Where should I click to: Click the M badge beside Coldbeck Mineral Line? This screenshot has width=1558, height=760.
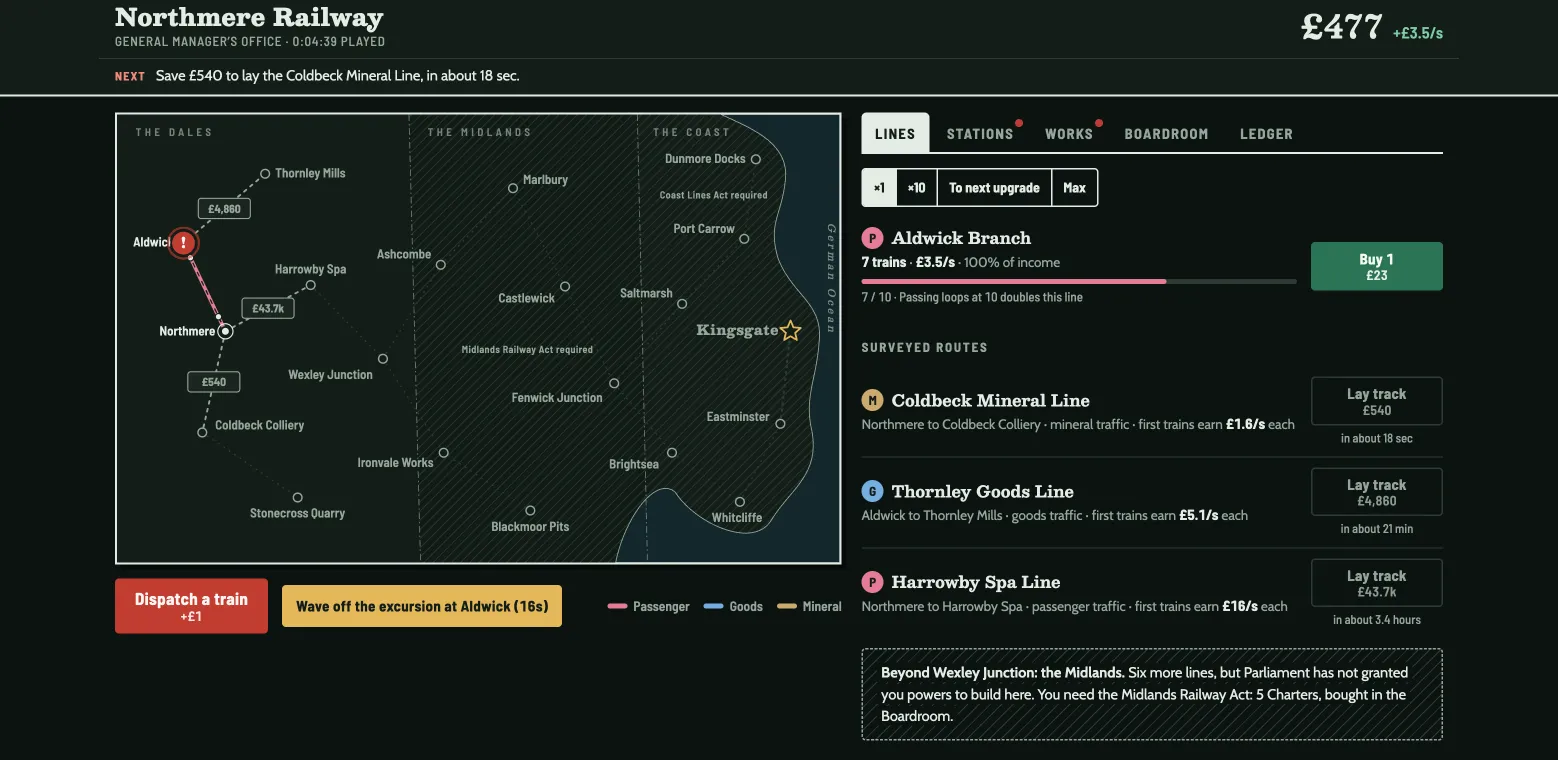tap(873, 400)
